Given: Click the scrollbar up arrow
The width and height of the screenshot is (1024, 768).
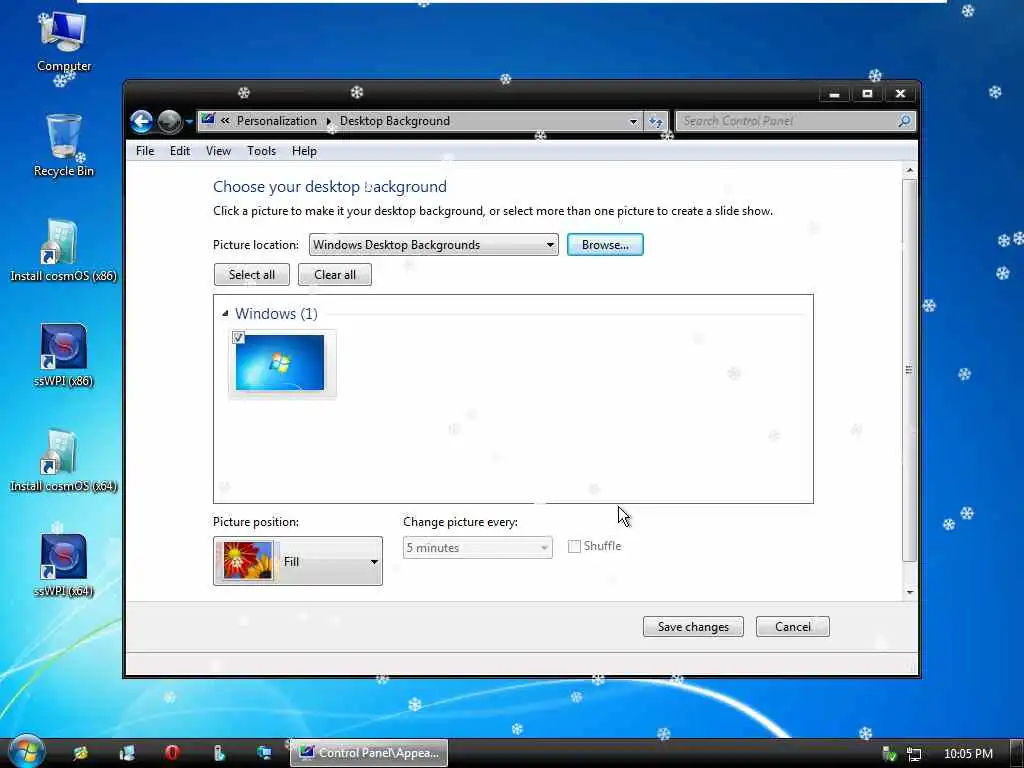Looking at the screenshot, I should pos(909,170).
